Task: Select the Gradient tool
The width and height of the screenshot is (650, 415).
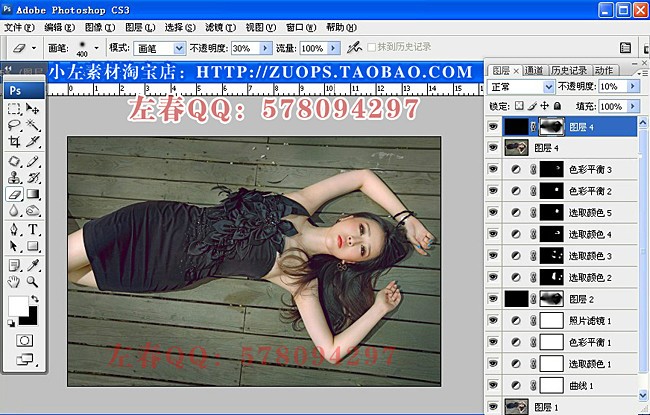Action: 32,194
